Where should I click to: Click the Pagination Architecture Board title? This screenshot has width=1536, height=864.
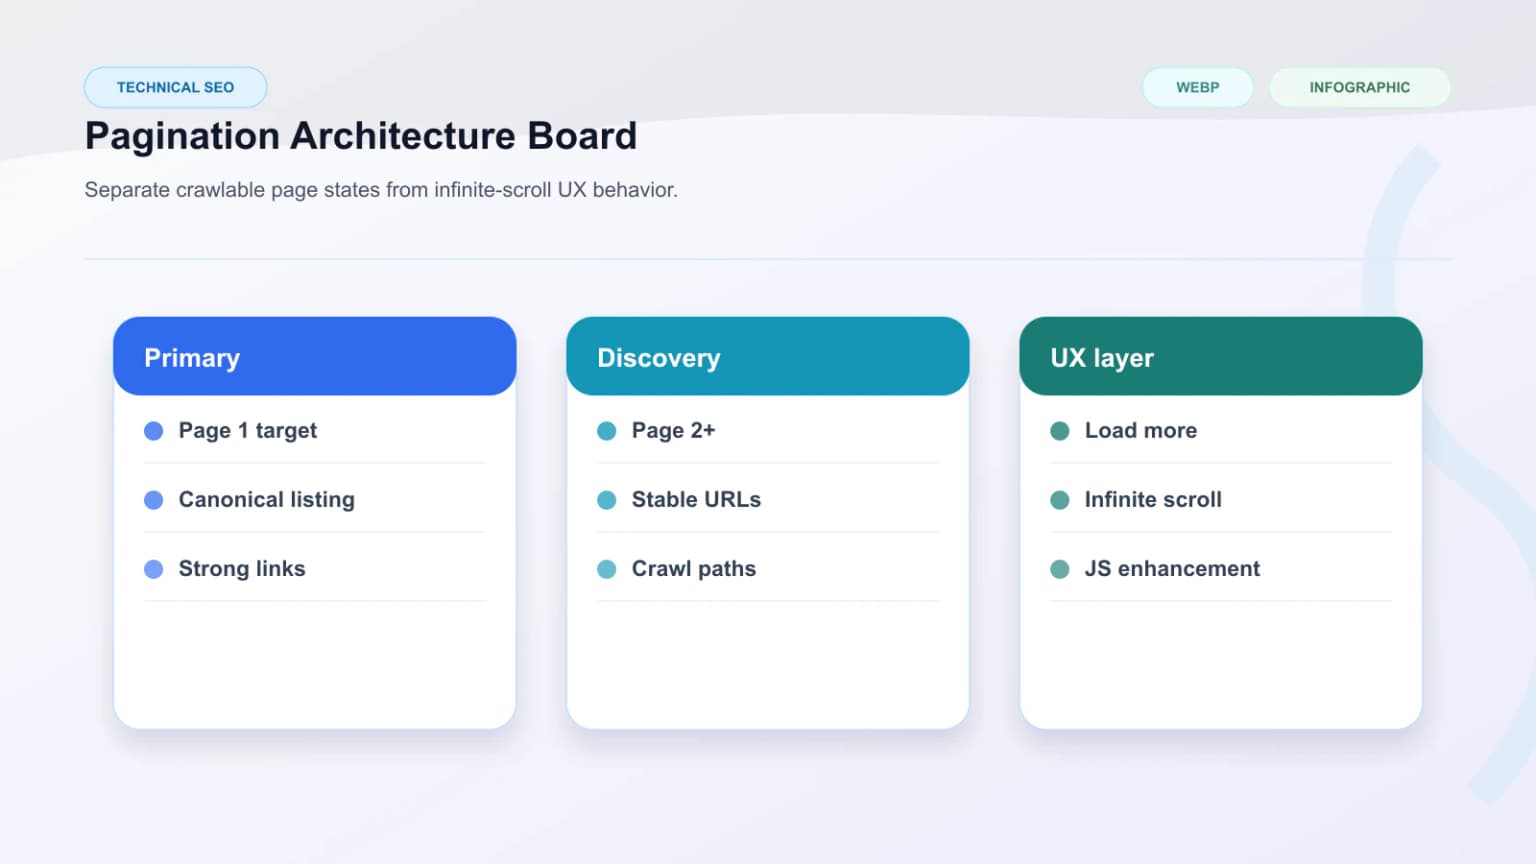pyautogui.click(x=360, y=136)
